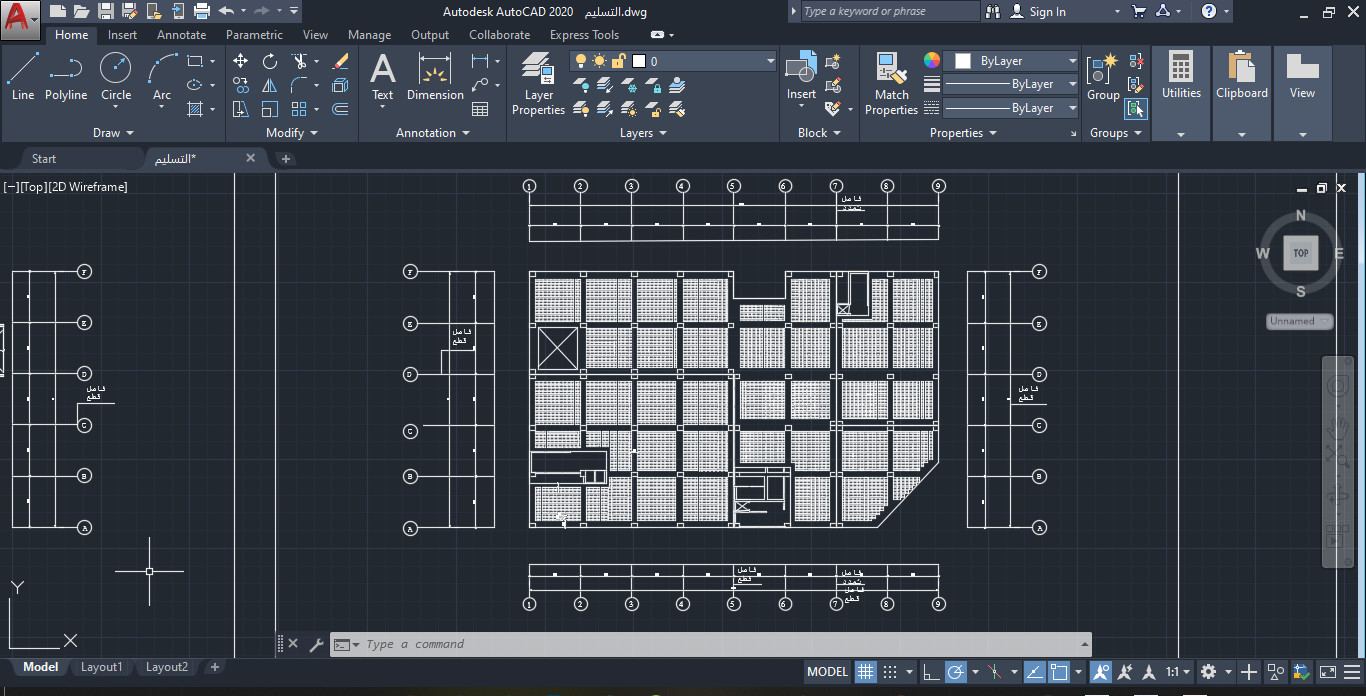Activate the Match Properties tool

(x=891, y=80)
